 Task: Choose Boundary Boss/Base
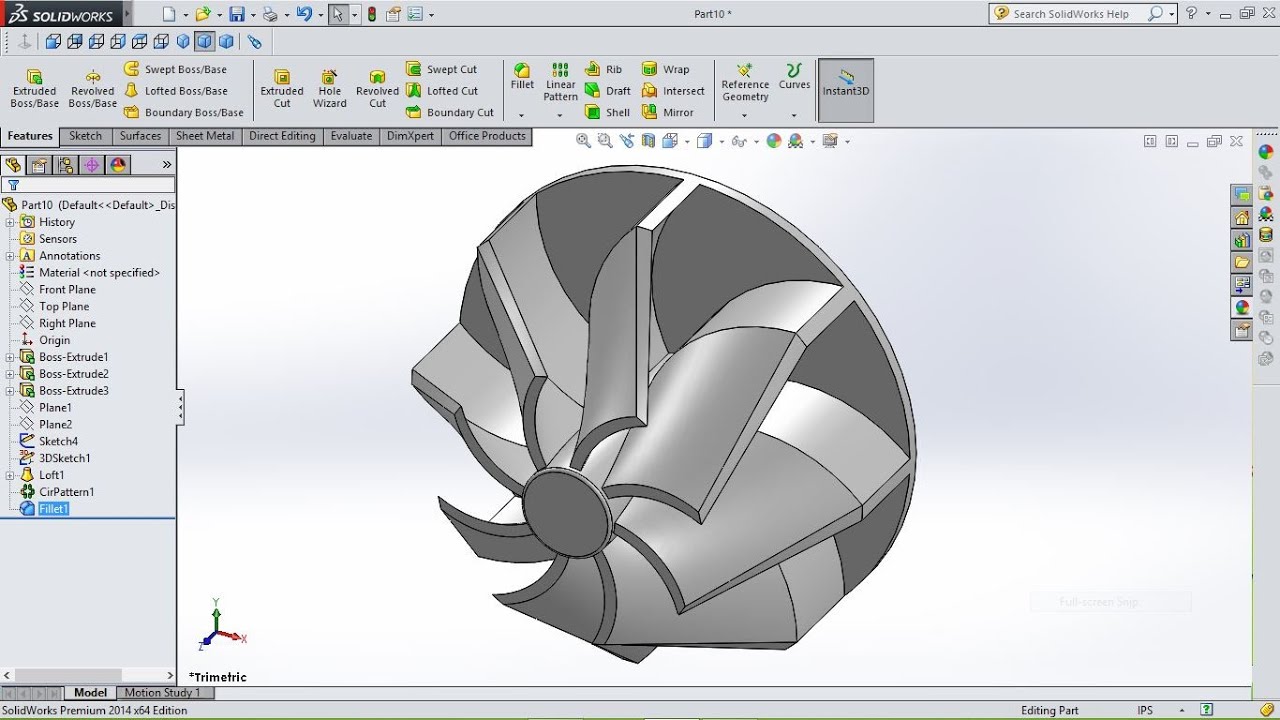click(x=184, y=112)
